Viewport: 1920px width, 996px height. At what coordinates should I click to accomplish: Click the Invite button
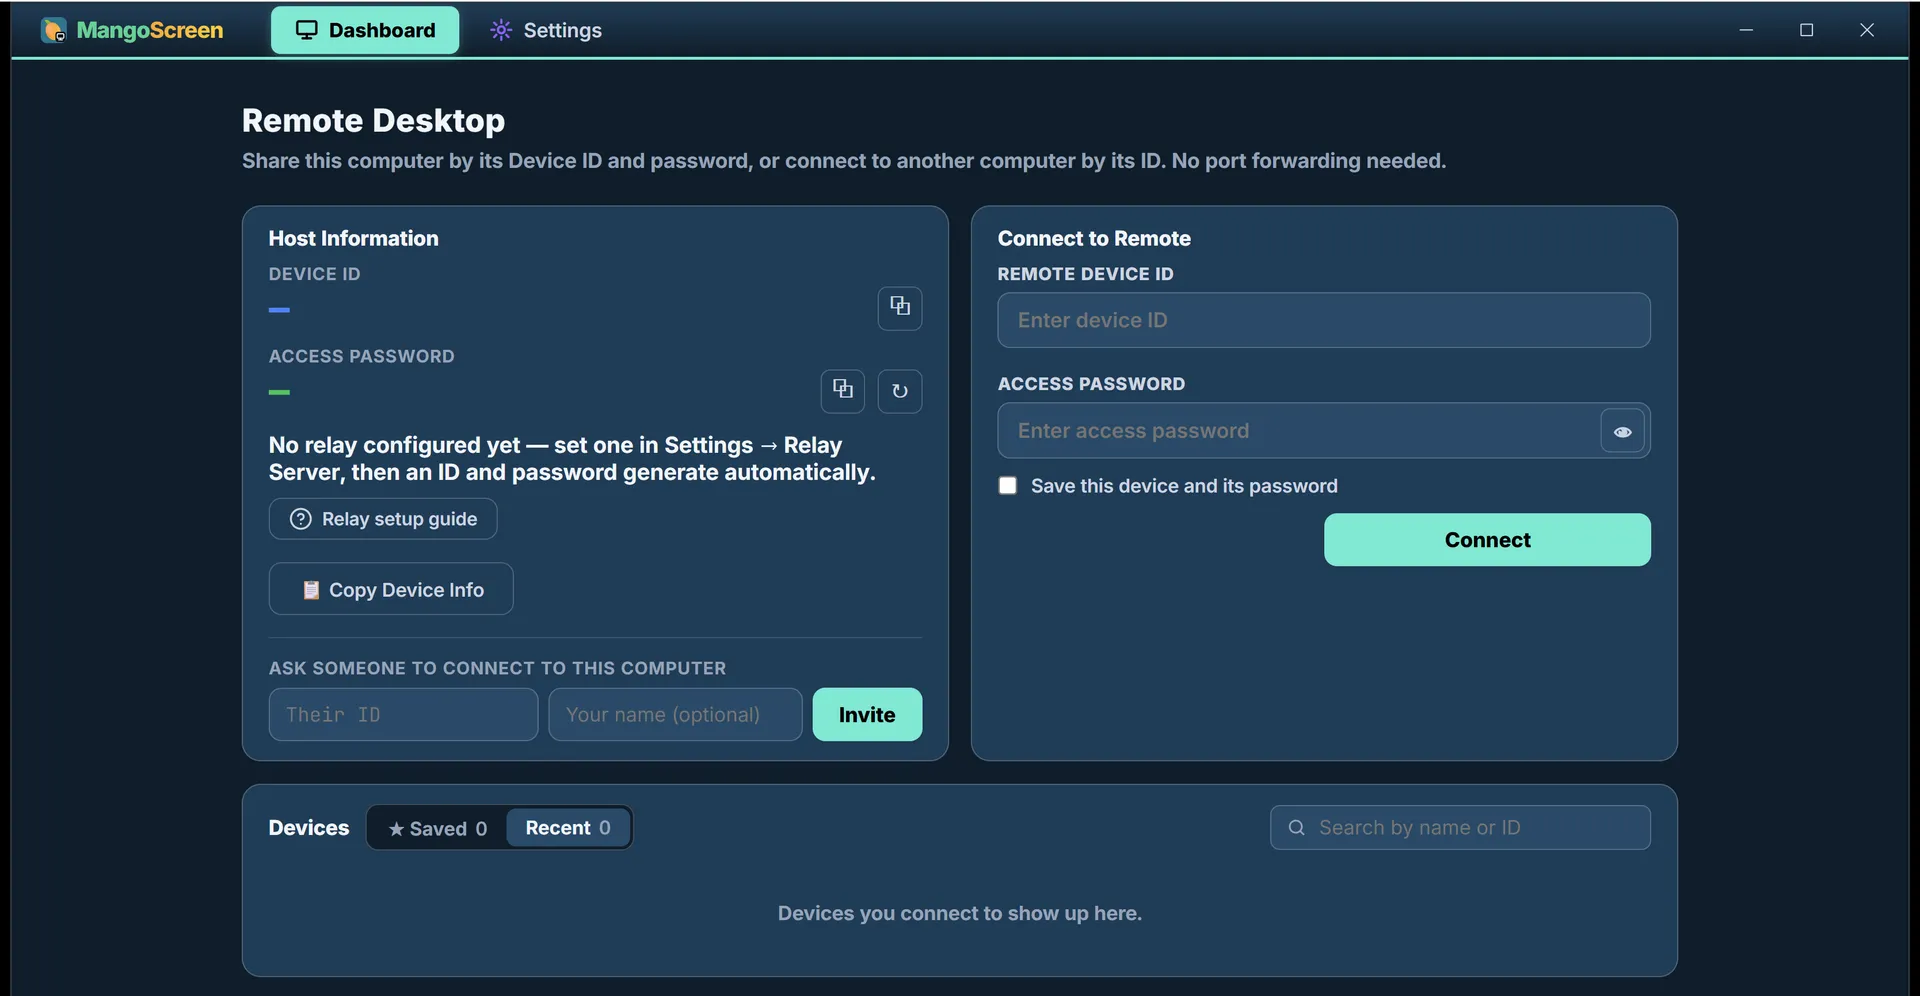867,715
